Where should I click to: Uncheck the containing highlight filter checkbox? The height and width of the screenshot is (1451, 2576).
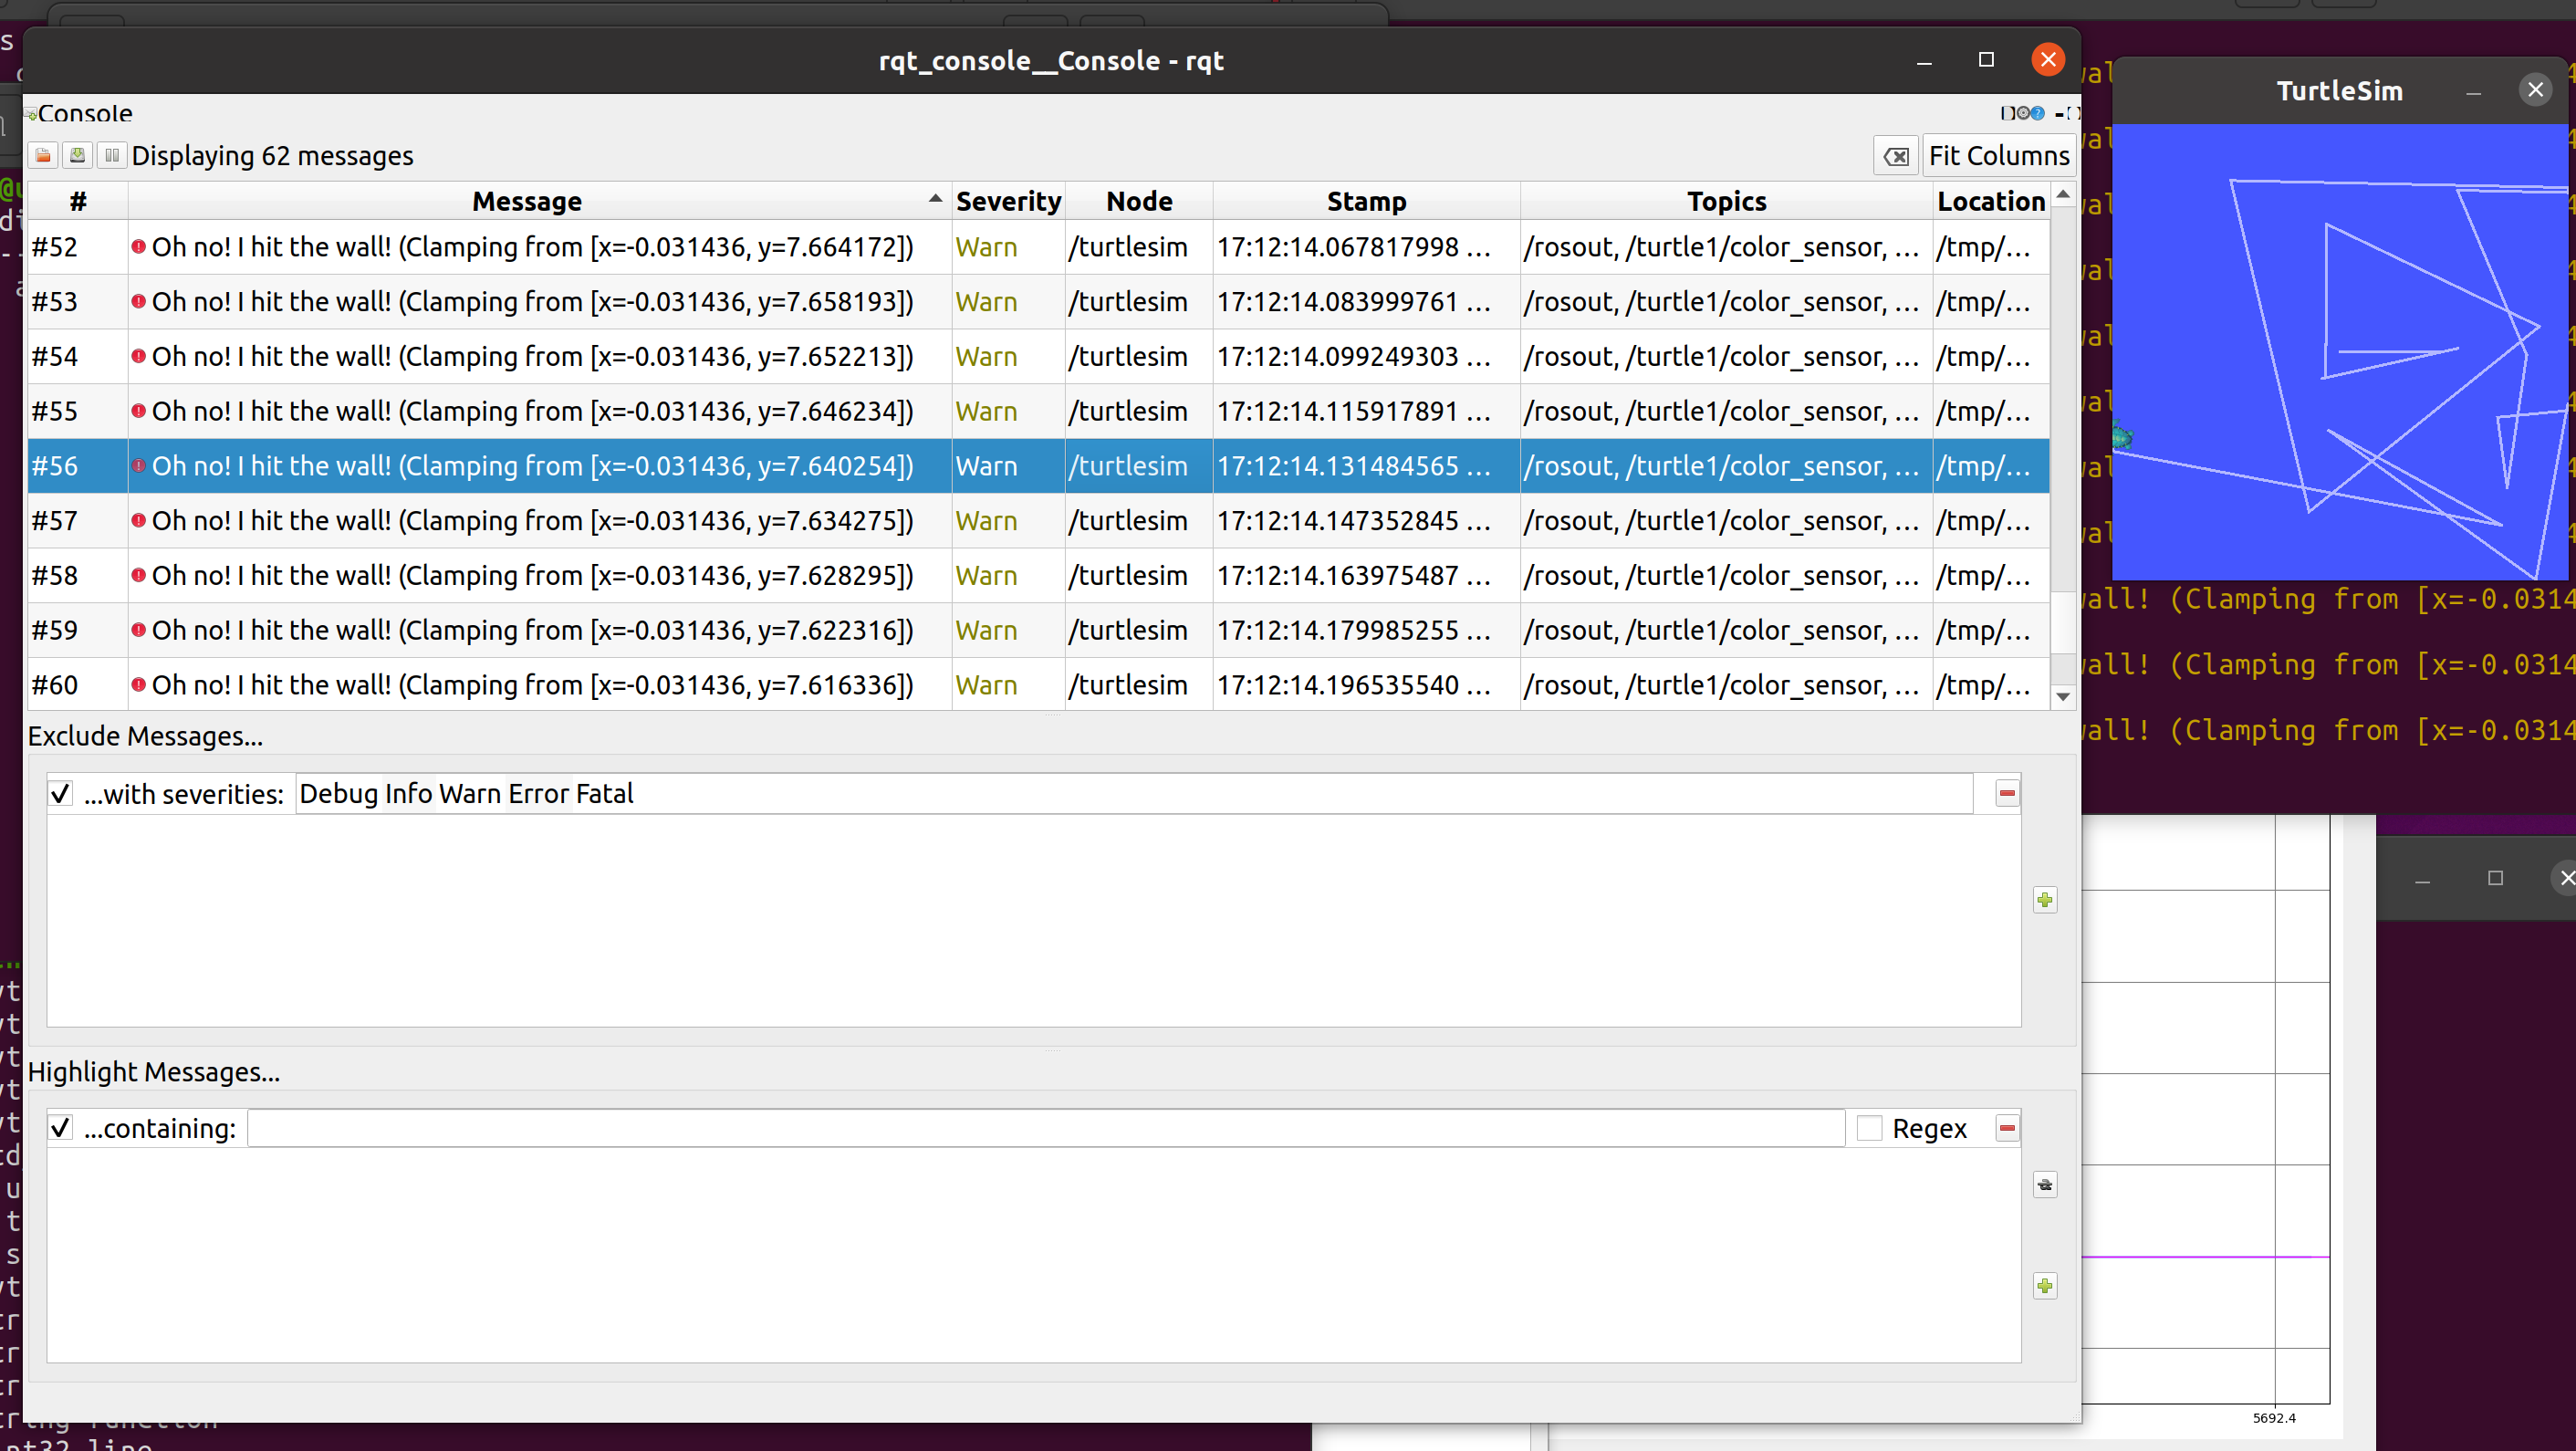tap(61, 1128)
